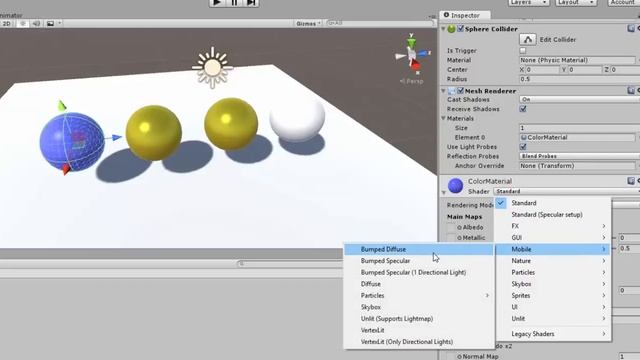Image resolution: width=640 pixels, height=360 pixels.
Task: Open Mobile Particles submenu
Action: [x=419, y=296]
